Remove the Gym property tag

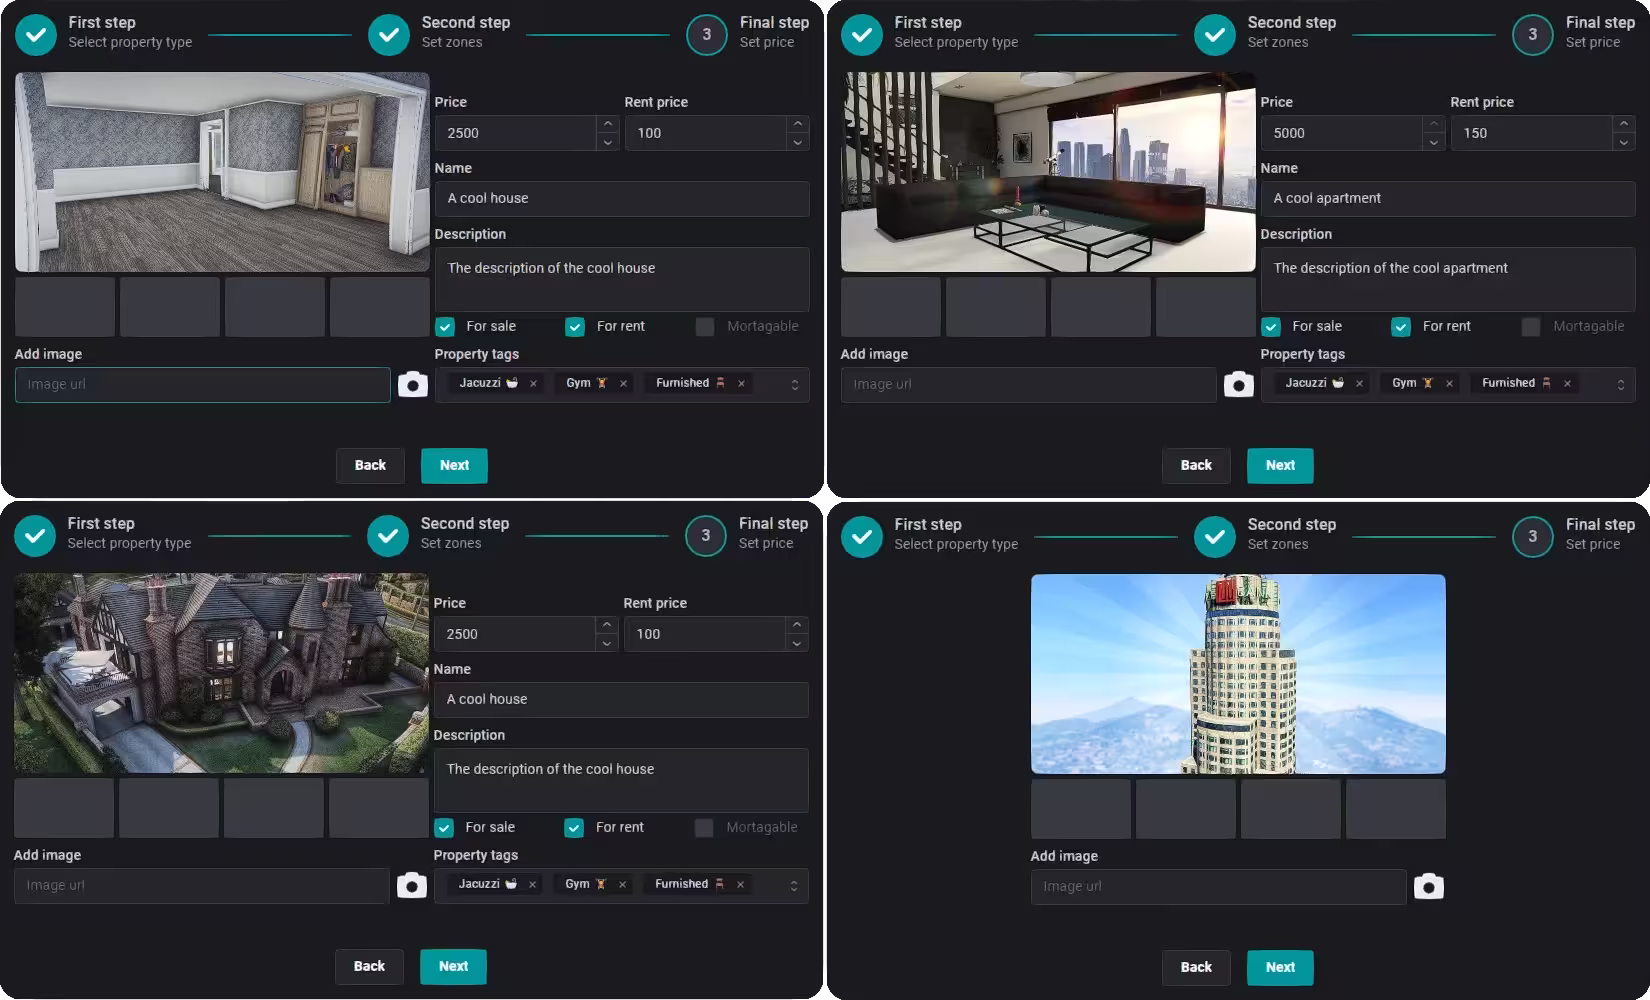[x=623, y=383]
